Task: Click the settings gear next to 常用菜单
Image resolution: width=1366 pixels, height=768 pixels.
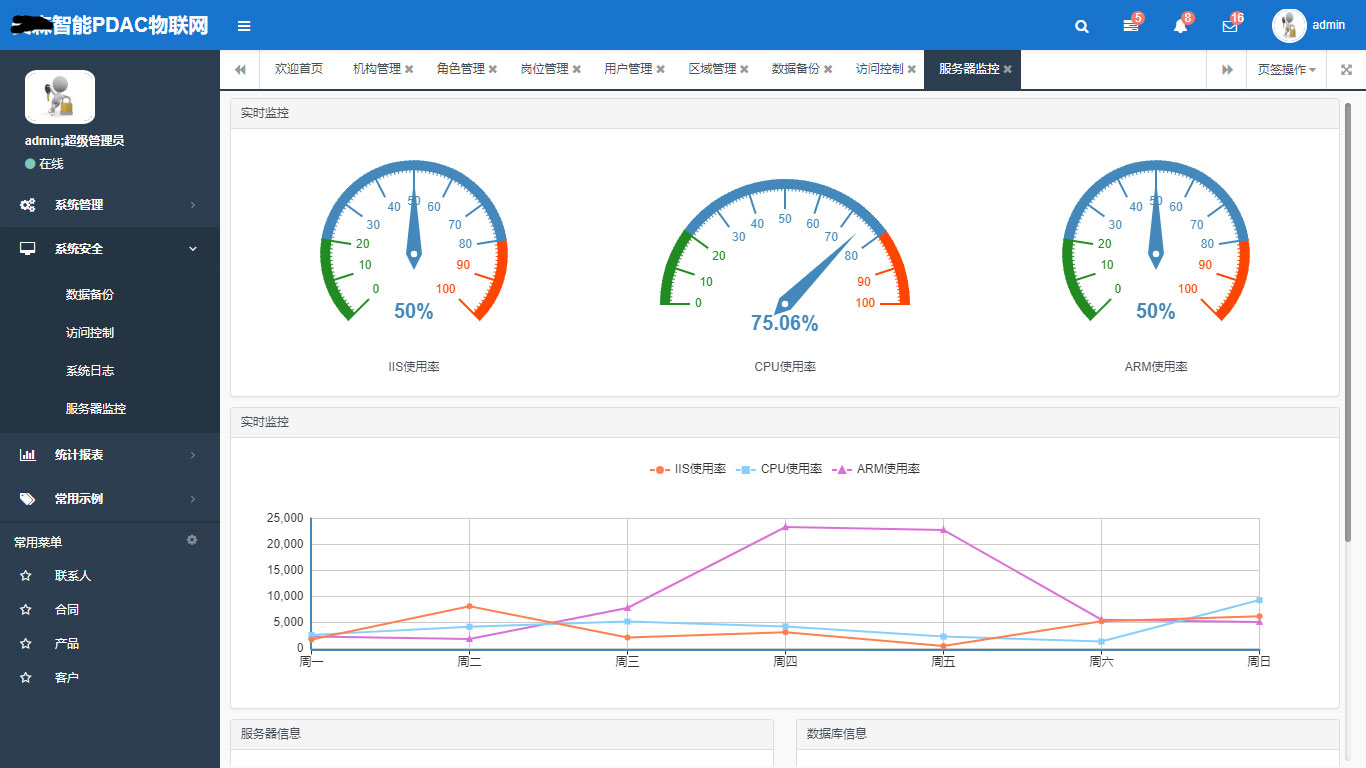Action: point(191,540)
